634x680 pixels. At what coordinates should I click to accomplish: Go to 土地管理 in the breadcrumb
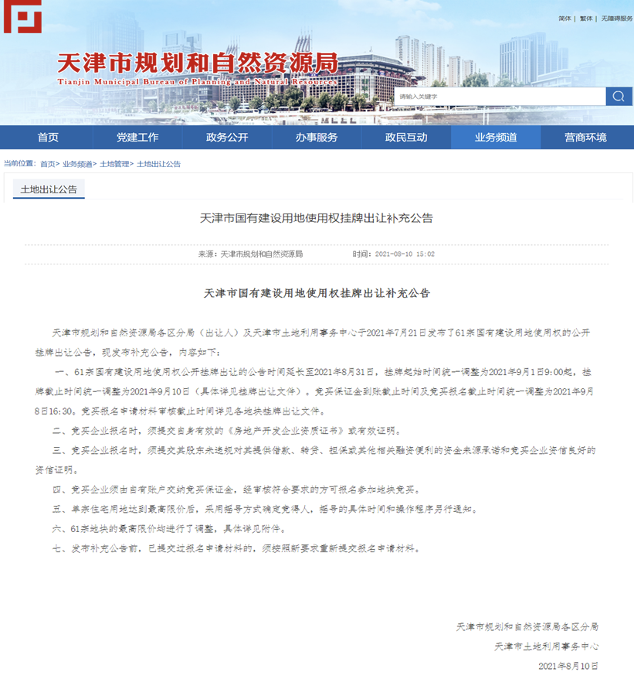pyautogui.click(x=114, y=164)
